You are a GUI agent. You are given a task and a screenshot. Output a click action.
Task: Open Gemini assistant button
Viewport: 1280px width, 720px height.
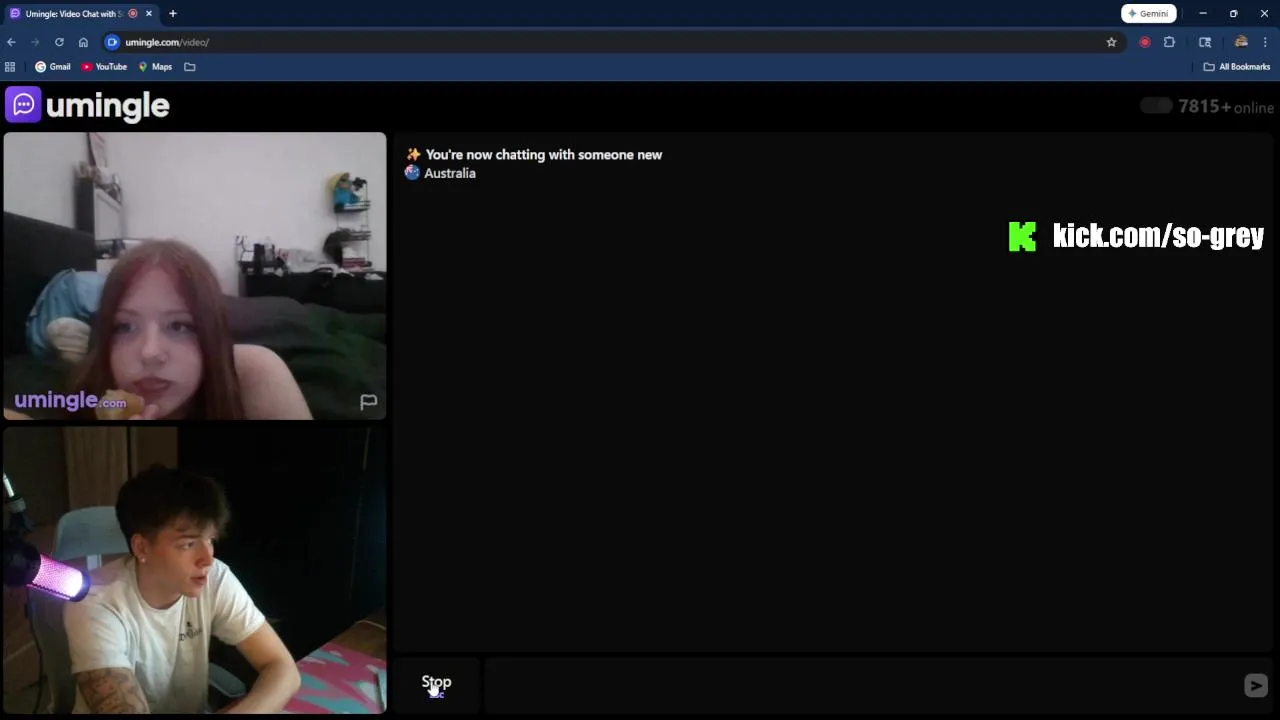[x=1149, y=13]
